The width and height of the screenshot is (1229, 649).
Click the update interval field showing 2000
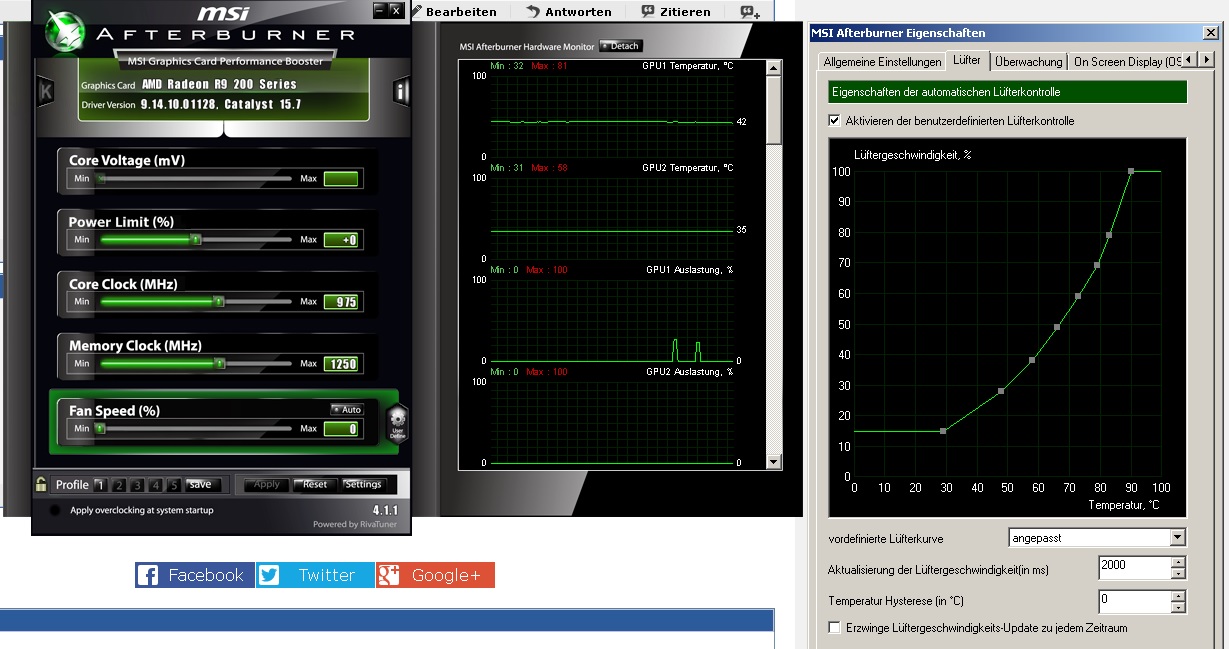[1134, 568]
